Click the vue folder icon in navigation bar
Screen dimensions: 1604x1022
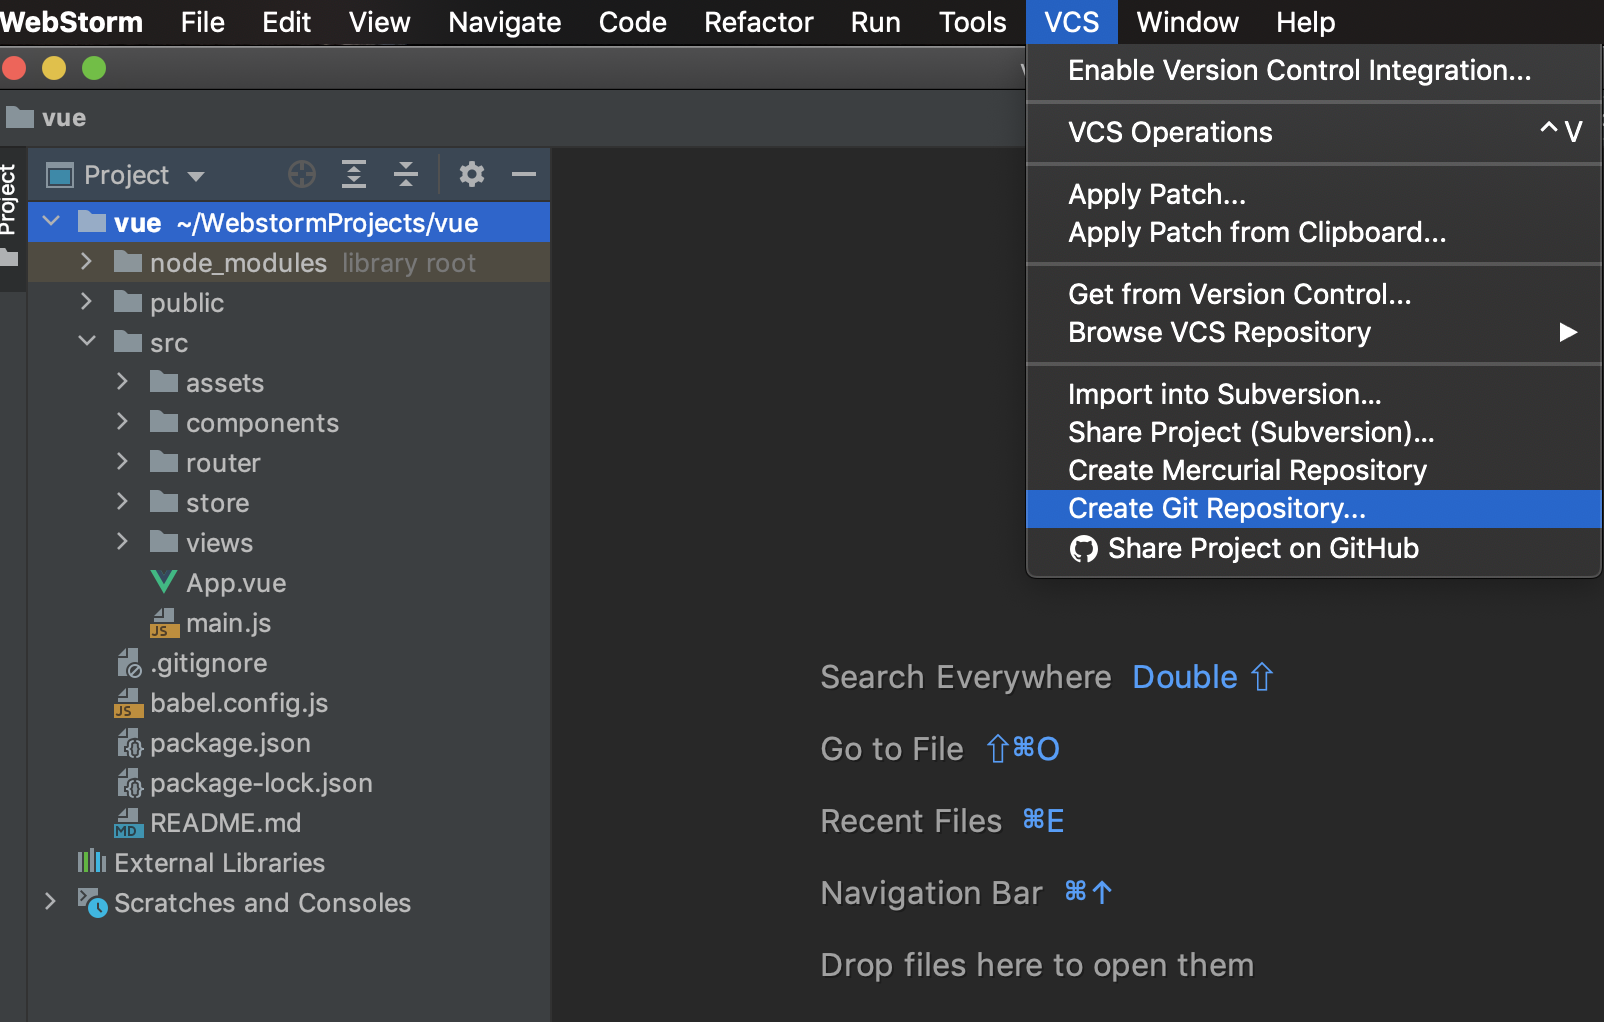[x=20, y=117]
